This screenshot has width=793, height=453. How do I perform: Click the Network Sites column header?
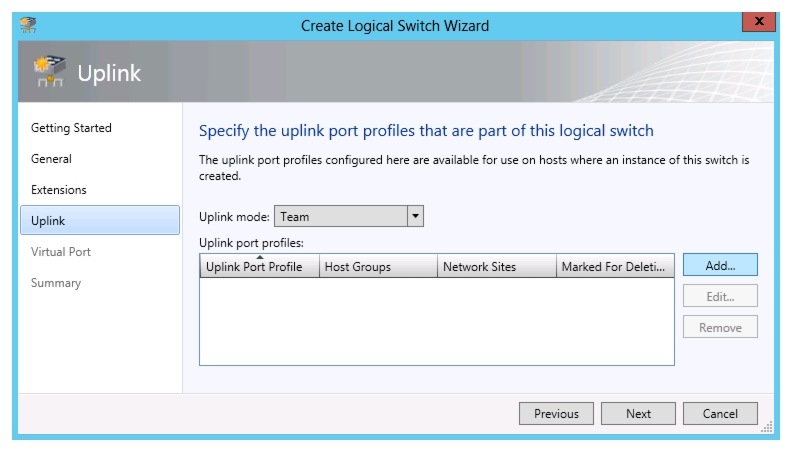pyautogui.click(x=496, y=267)
